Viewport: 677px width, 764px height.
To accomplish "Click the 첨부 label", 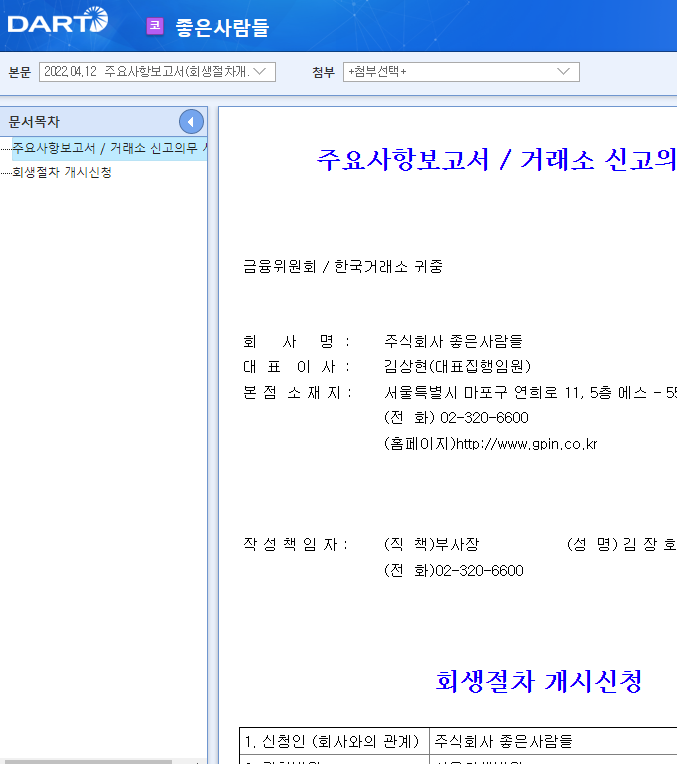I will (324, 72).
